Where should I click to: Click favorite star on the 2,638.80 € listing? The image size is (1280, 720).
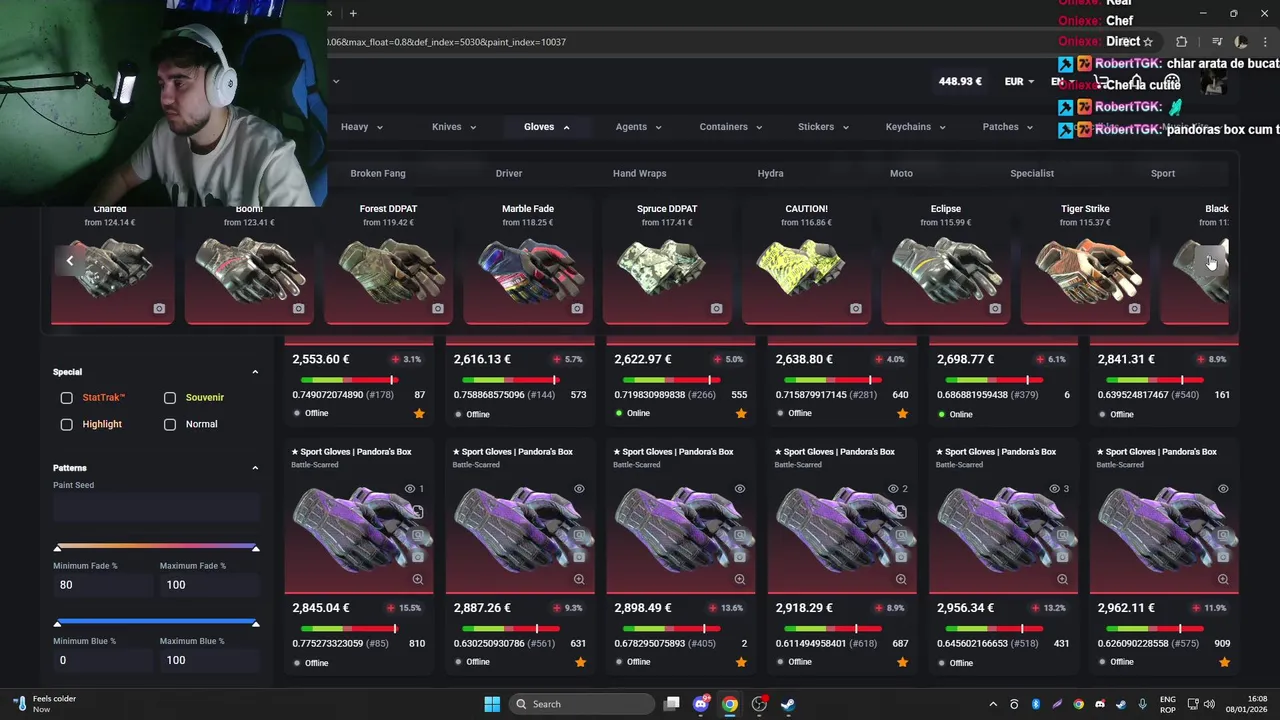902,413
